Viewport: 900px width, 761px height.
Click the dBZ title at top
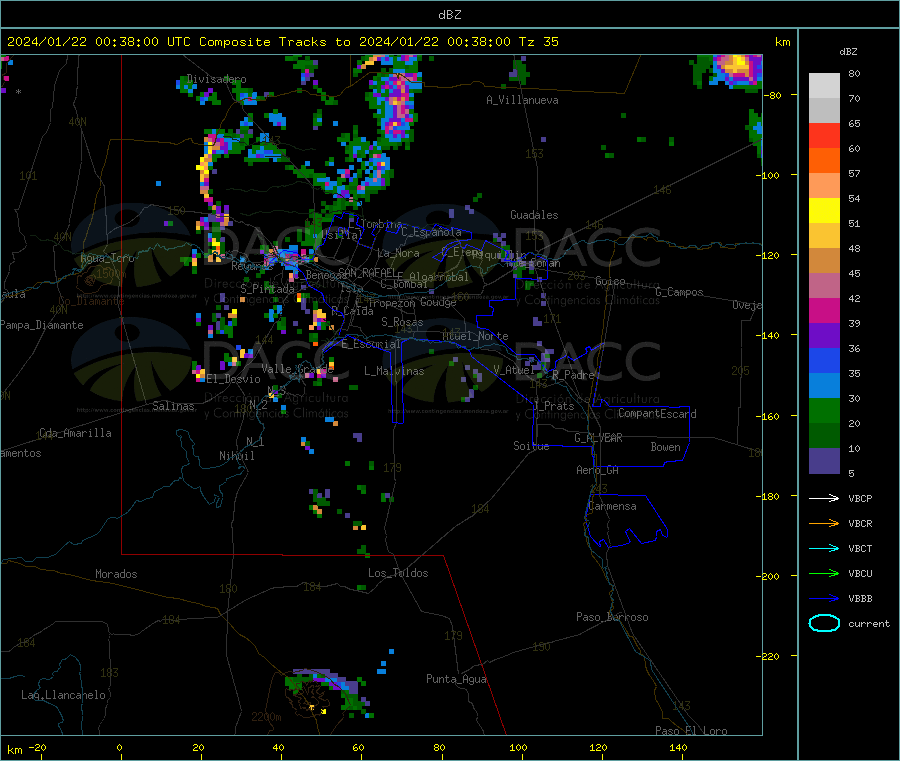(x=449, y=15)
